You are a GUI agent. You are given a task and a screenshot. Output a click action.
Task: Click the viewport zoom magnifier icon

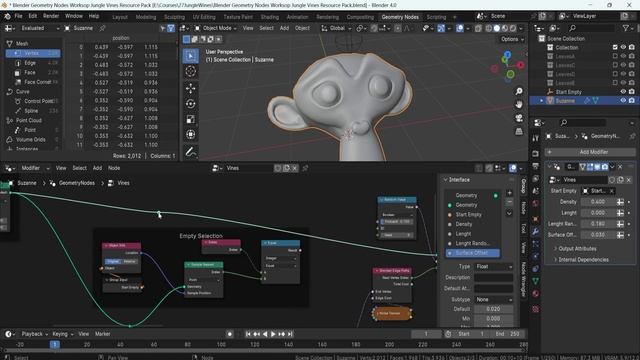click(x=519, y=91)
